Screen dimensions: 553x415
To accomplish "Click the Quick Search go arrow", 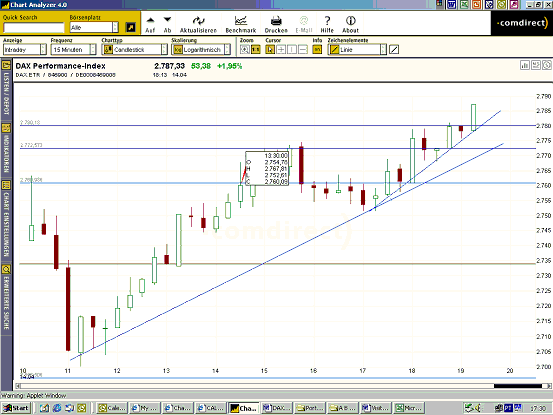I will pos(130,27).
